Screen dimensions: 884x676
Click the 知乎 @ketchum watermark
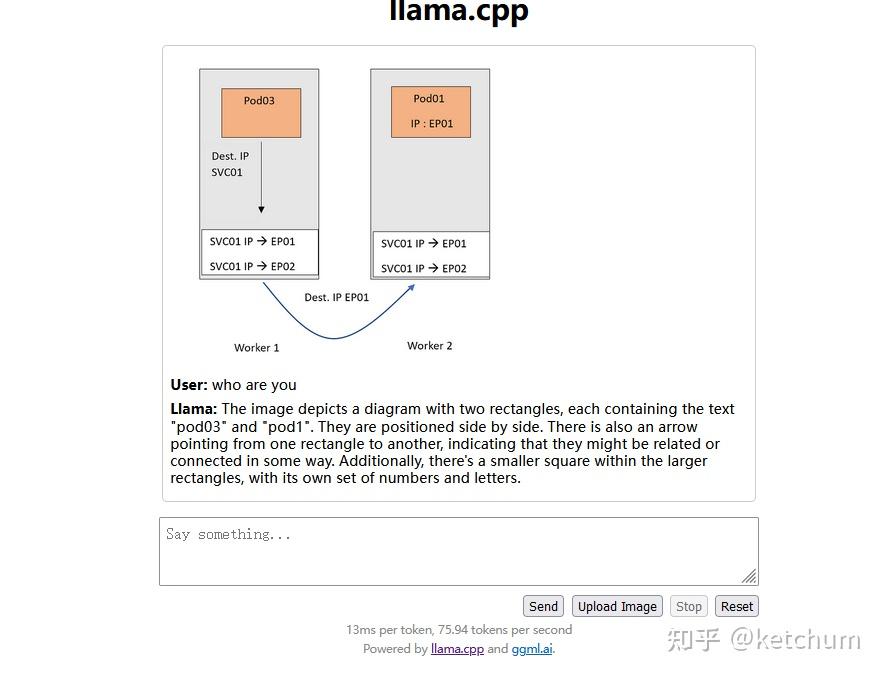[x=767, y=639]
